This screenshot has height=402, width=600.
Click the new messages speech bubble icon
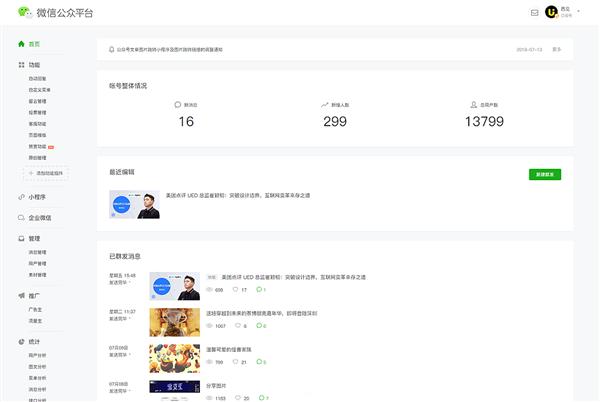point(178,104)
